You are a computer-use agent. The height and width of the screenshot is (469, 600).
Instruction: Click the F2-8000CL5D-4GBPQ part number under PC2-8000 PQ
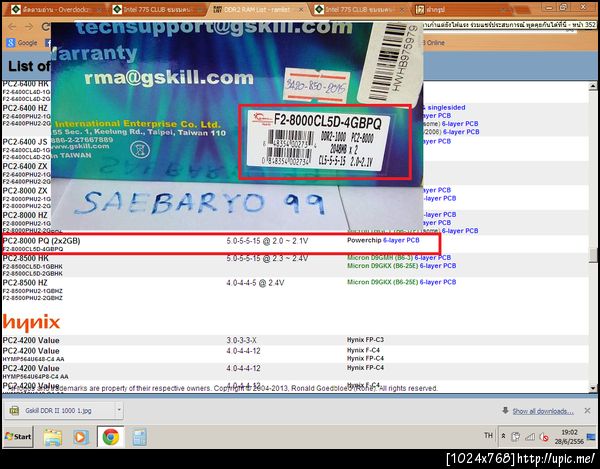tap(33, 249)
